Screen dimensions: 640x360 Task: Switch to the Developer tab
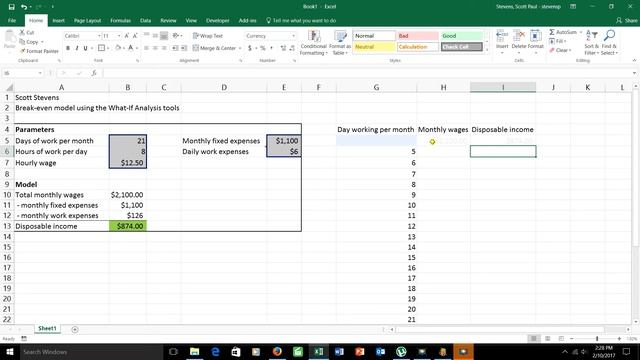pos(218,20)
